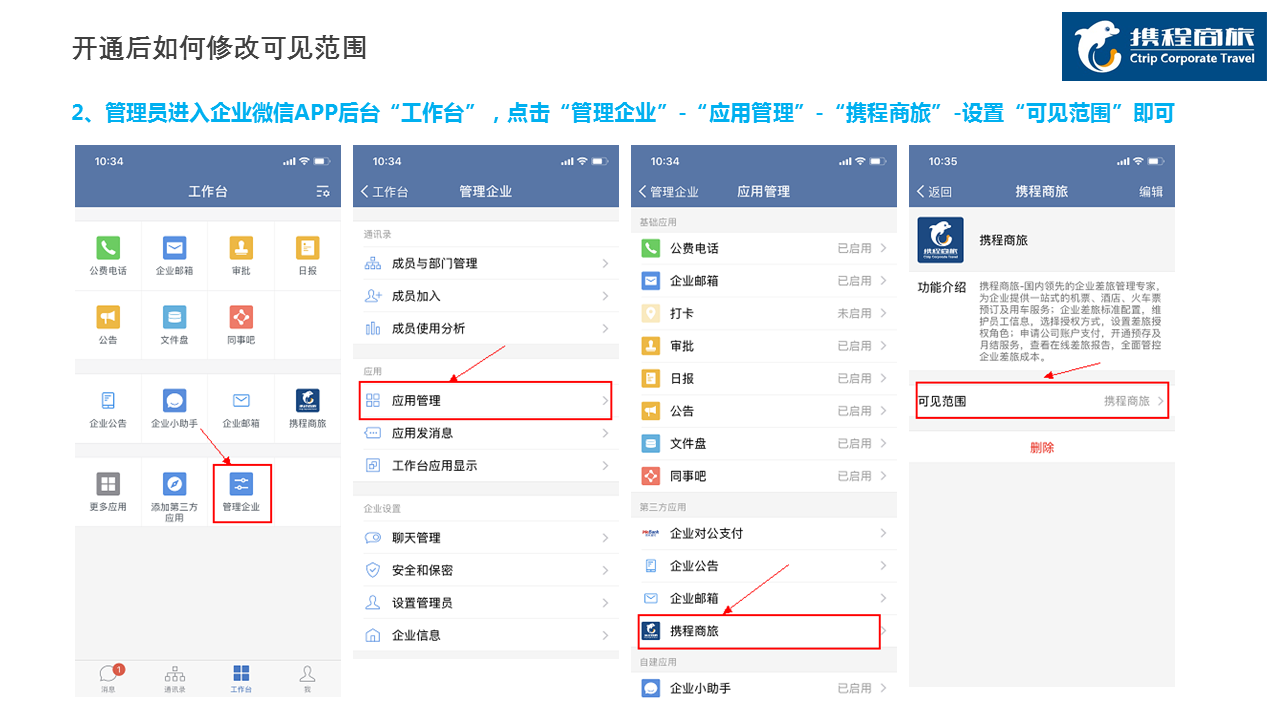The height and width of the screenshot is (720, 1280).
Task: Open 公费电话 icon on the 工作台 screen
Action: (x=108, y=248)
